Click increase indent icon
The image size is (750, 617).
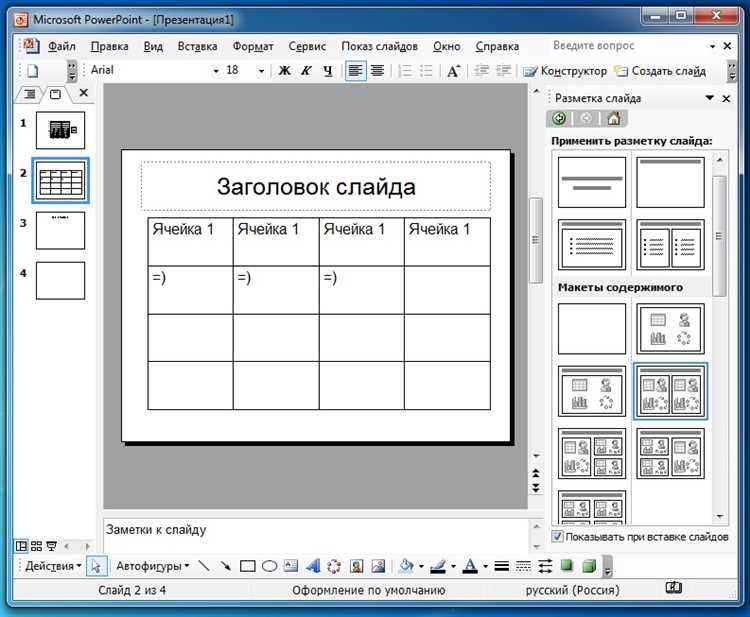(503, 71)
